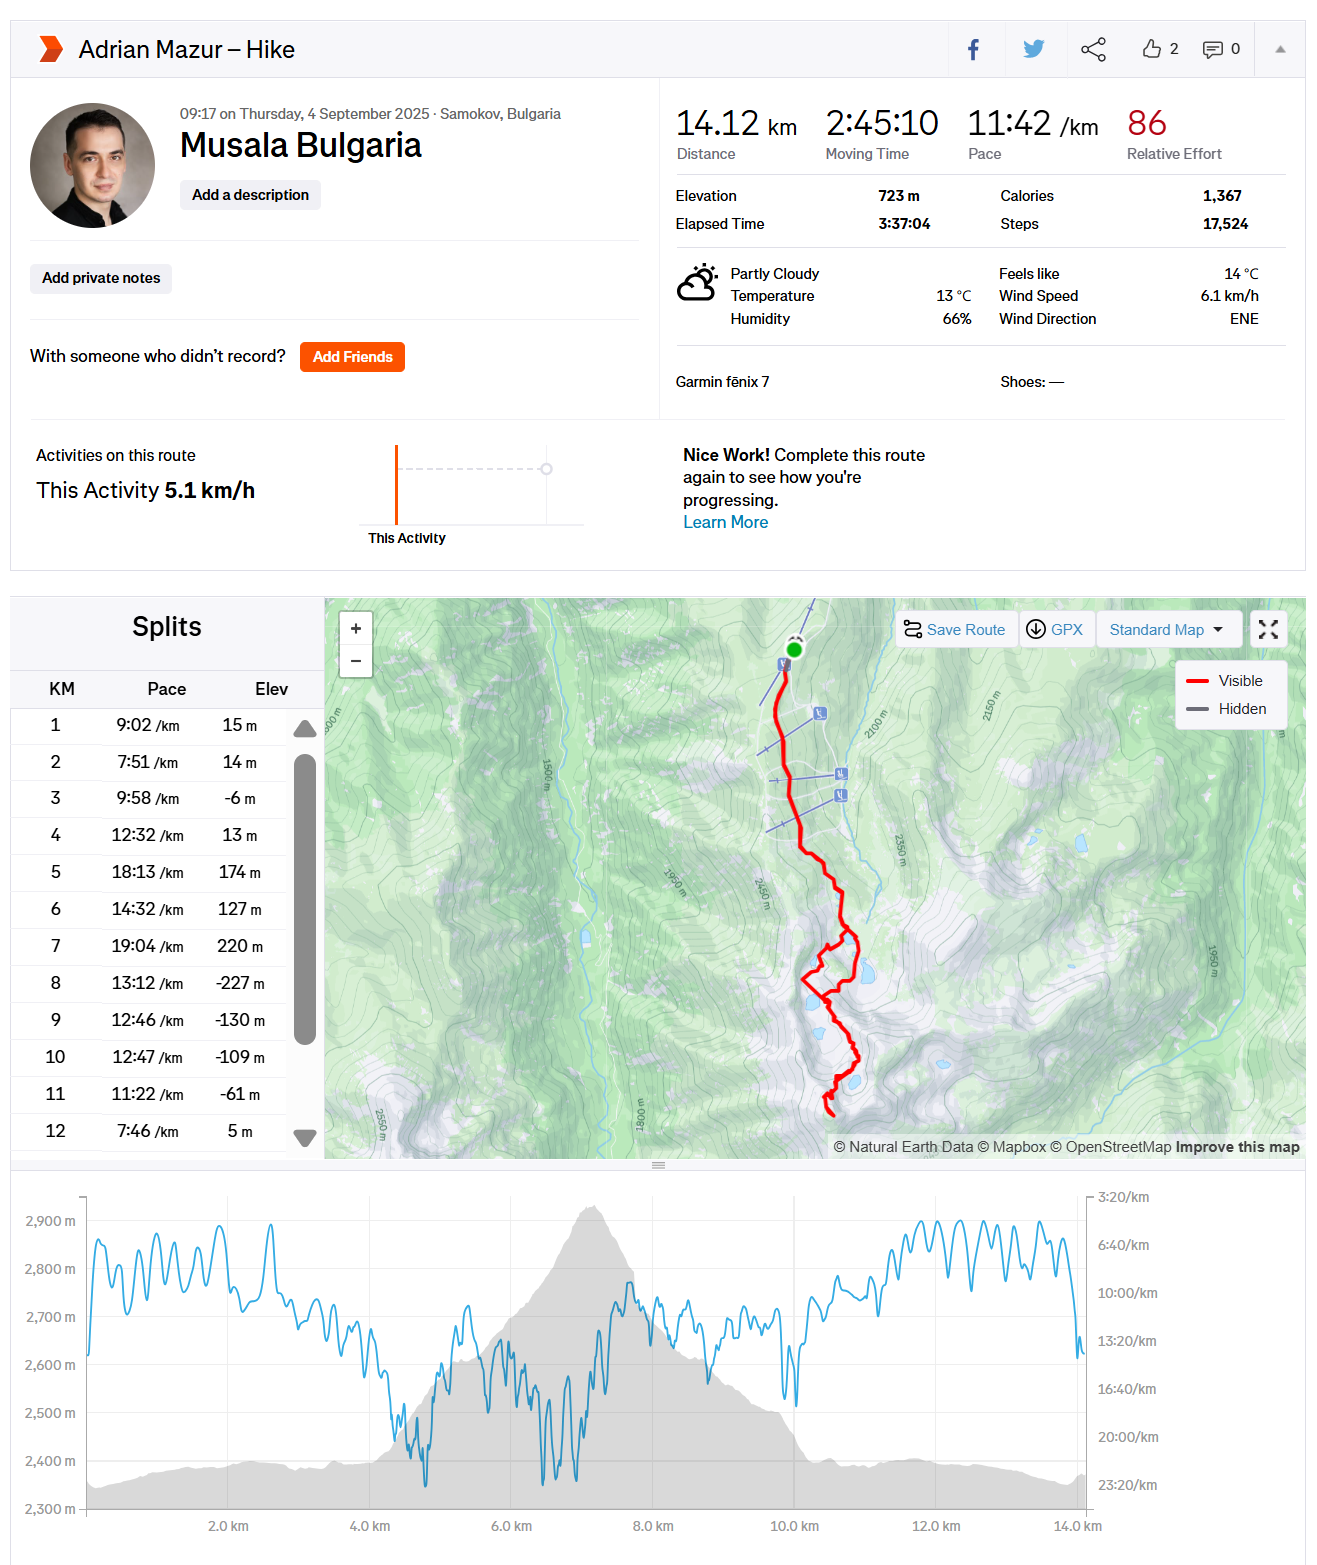
Task: Share the activity on Twitter
Action: point(1033,48)
